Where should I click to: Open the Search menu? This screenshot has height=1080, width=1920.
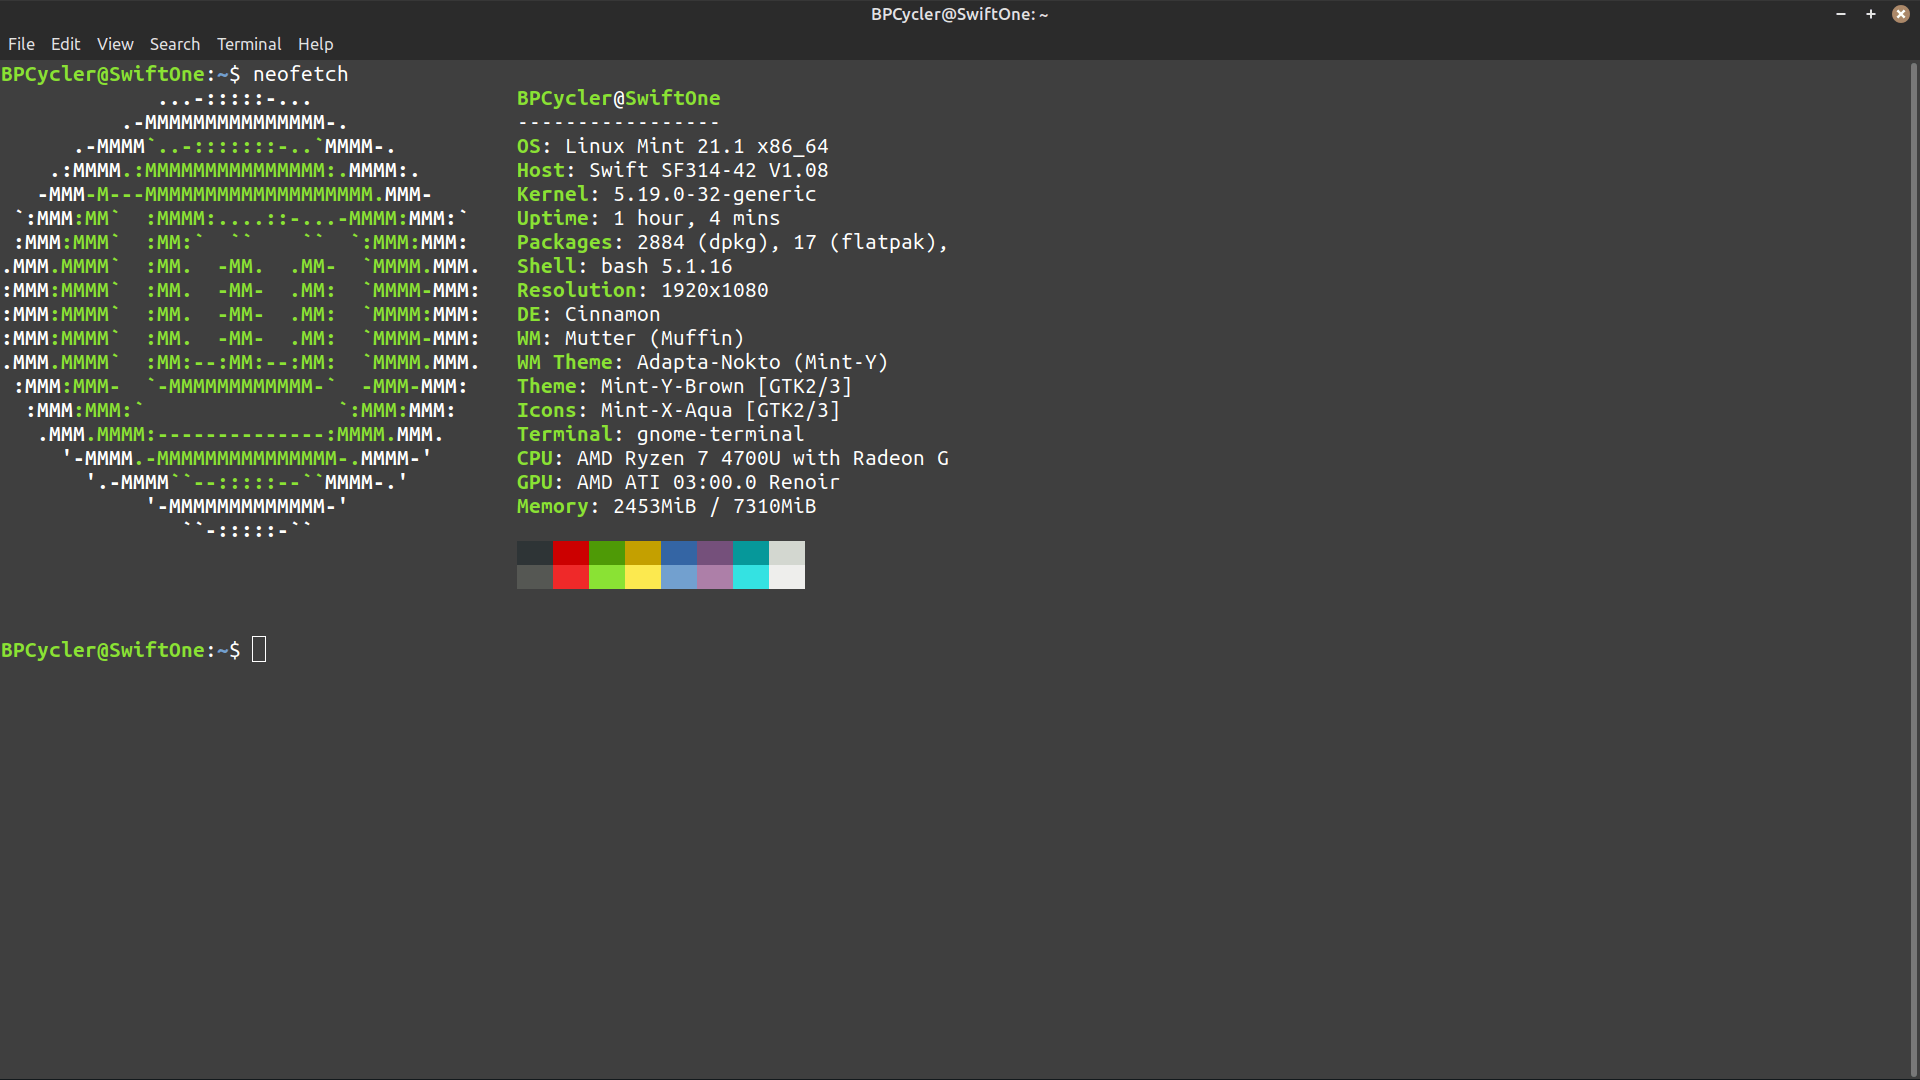point(175,44)
